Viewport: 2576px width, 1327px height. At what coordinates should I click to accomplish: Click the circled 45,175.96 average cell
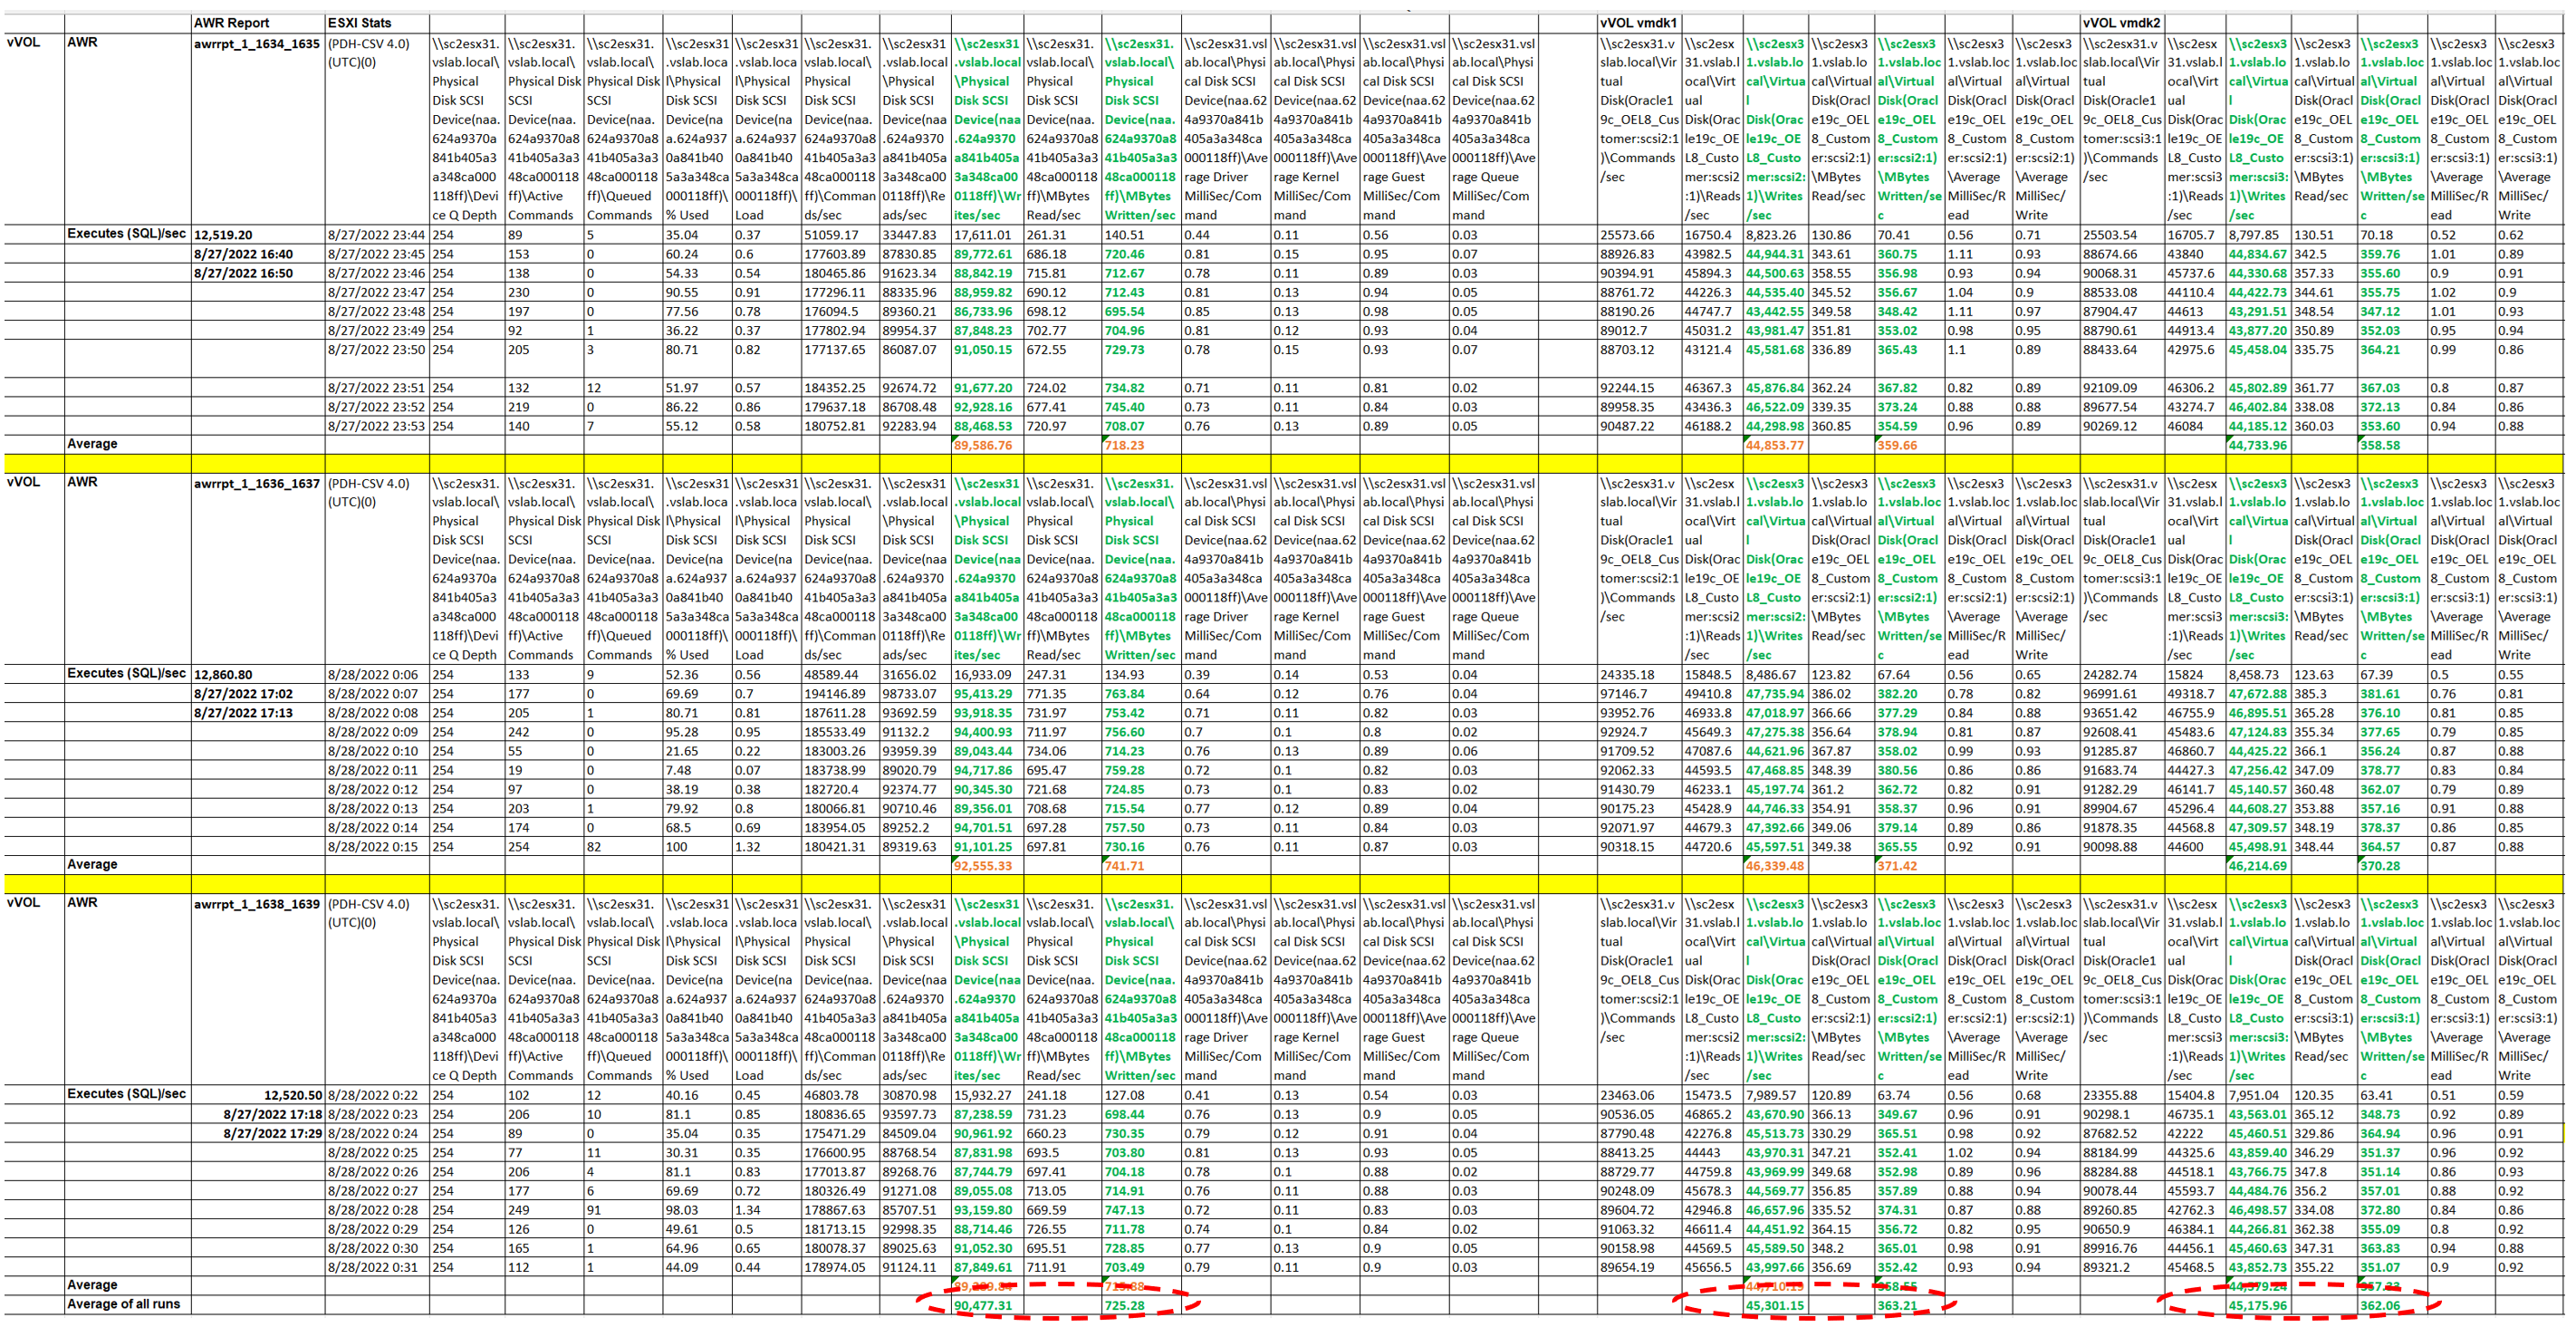coord(2257,1305)
